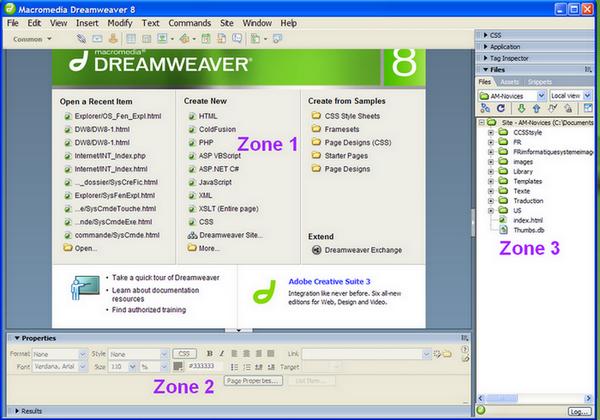The height and width of the screenshot is (420, 600).
Task: Click the Text Outdent icon in Properties
Action: (x=259, y=367)
